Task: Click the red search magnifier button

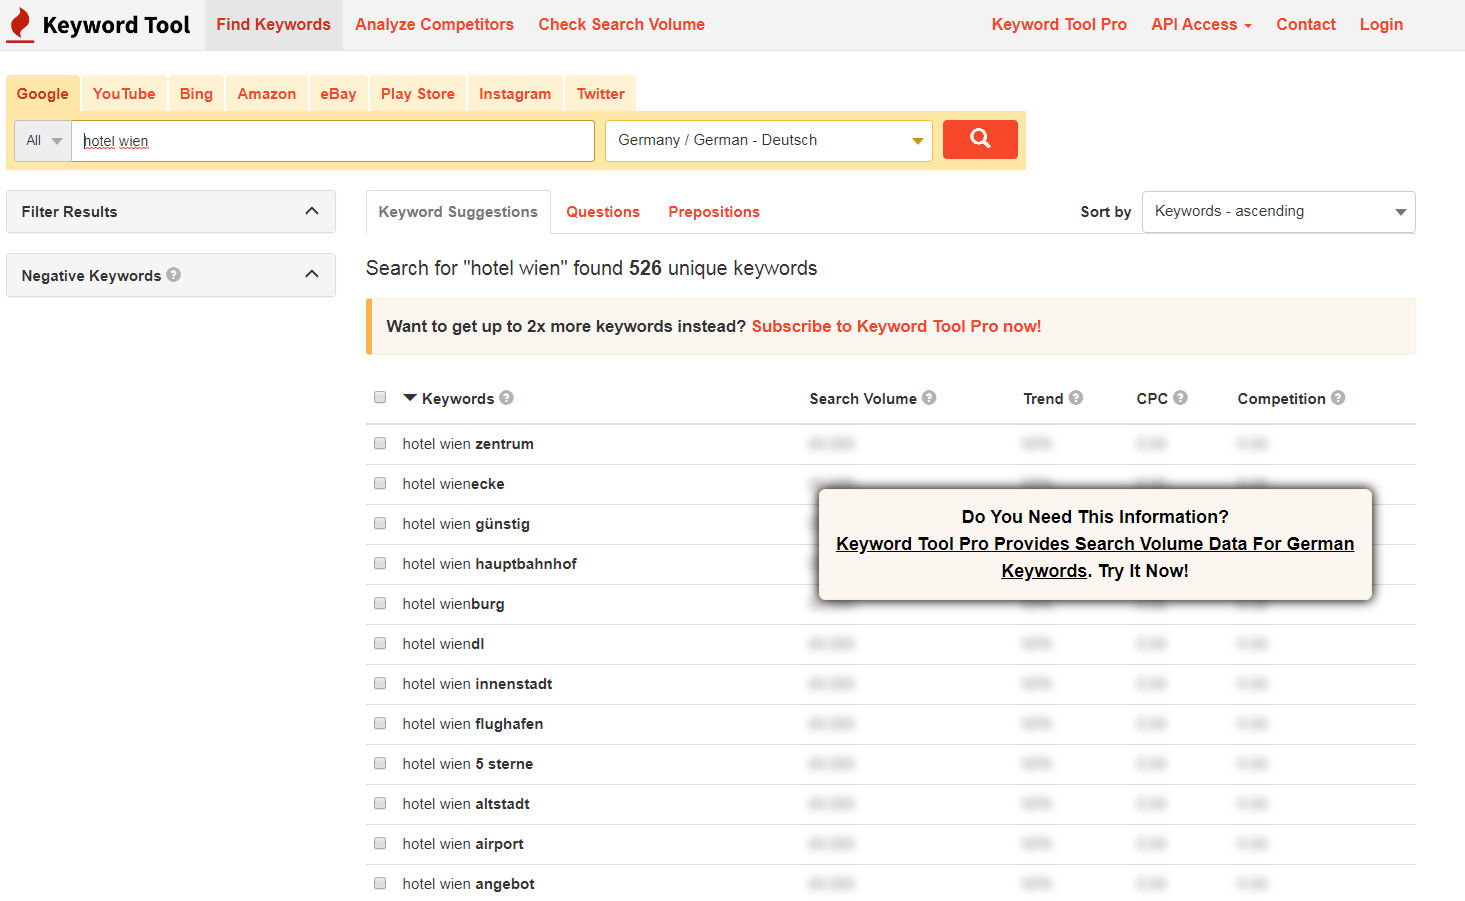Action: (979, 139)
